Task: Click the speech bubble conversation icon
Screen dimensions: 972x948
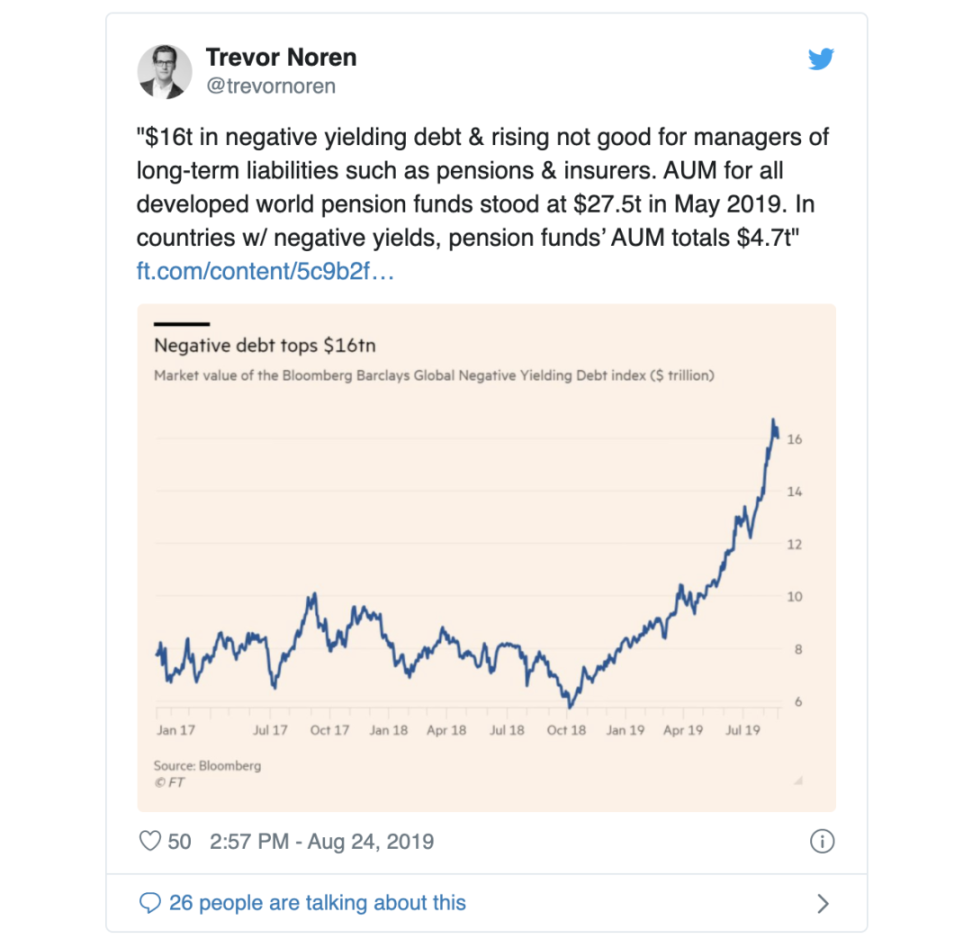Action: pyautogui.click(x=150, y=903)
